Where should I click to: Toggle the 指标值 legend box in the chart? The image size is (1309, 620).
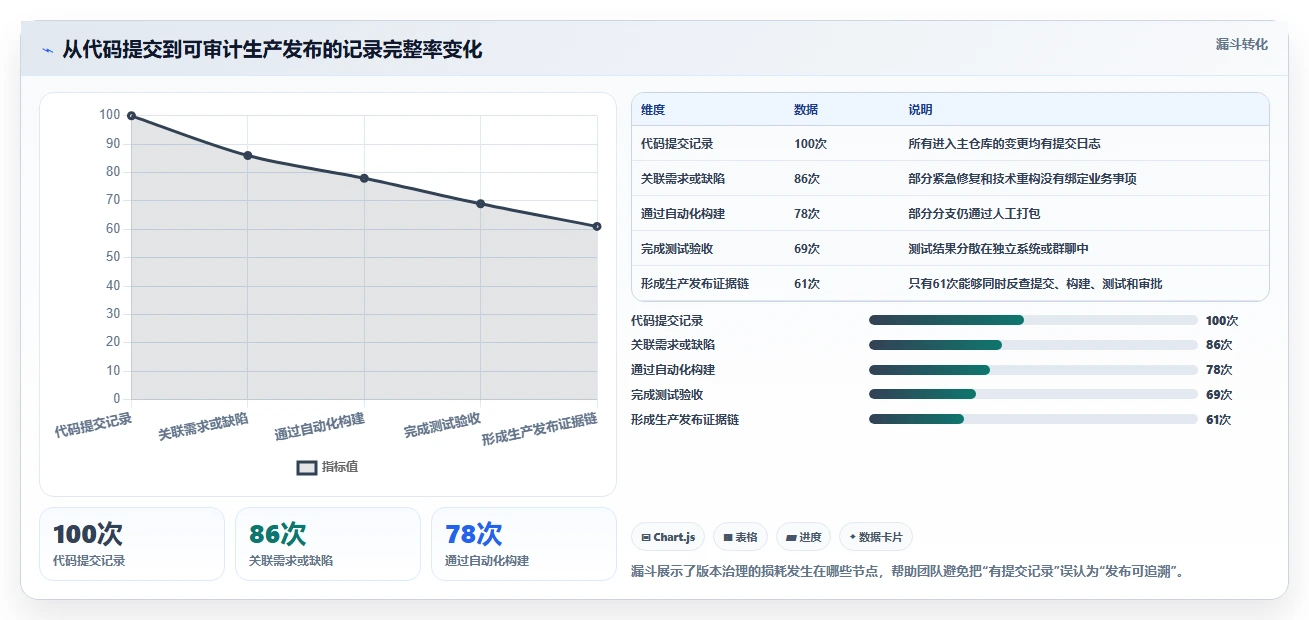pyautogui.click(x=307, y=468)
